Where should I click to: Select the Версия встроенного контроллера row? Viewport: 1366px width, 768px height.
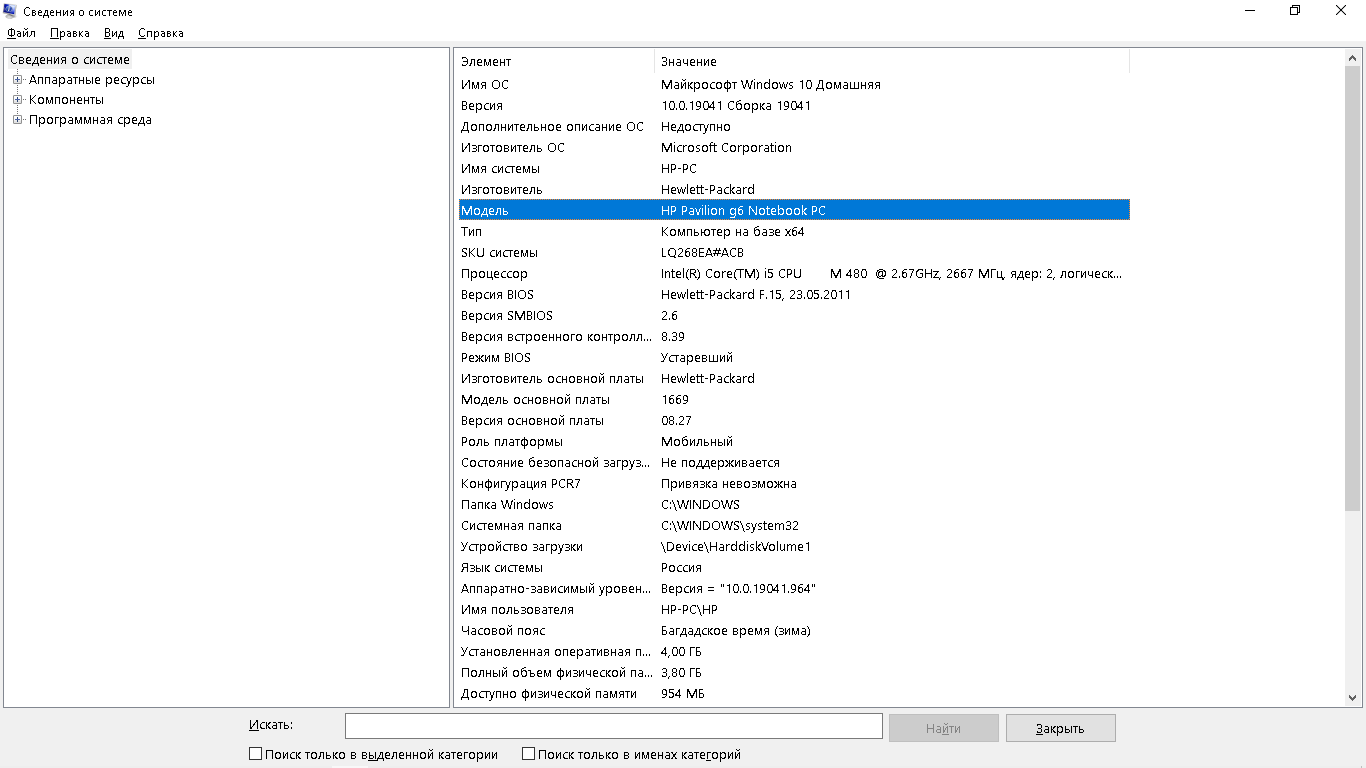(x=794, y=337)
